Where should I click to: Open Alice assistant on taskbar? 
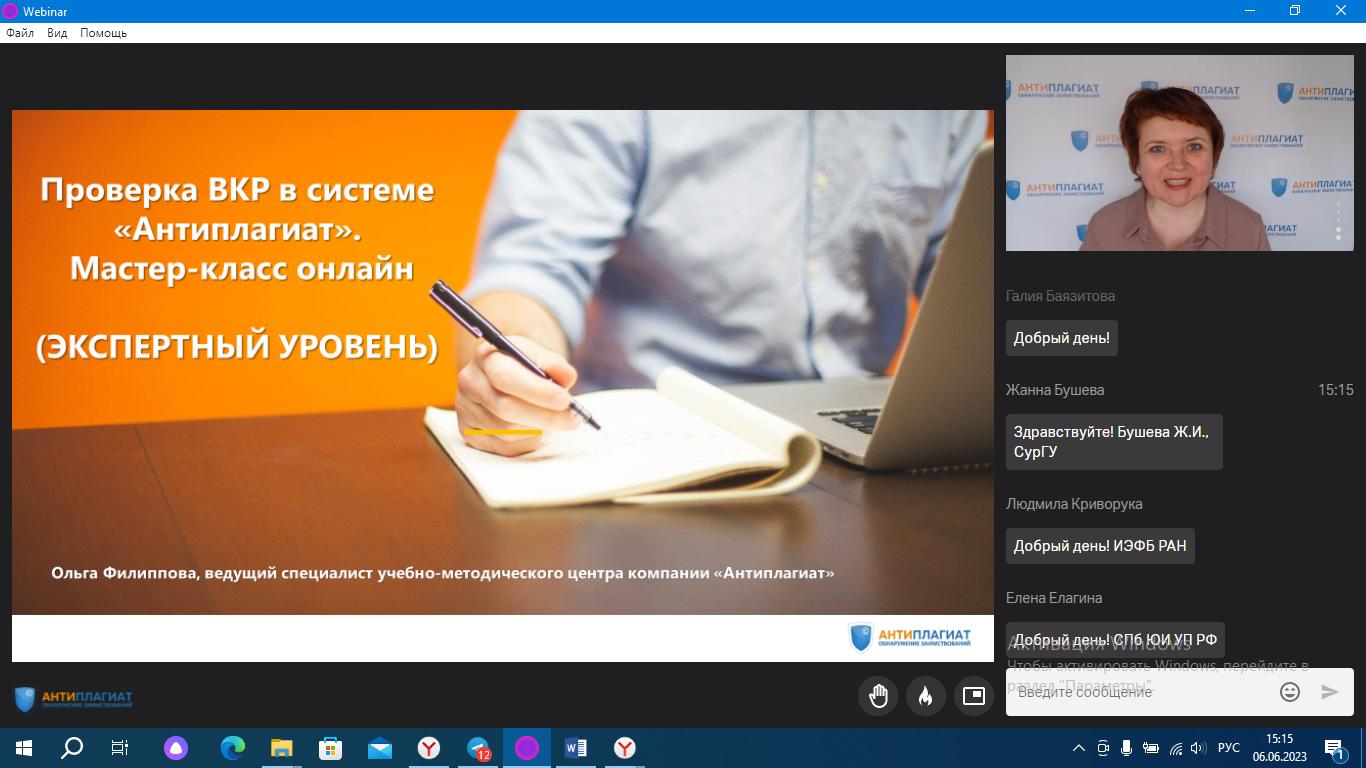click(x=176, y=748)
